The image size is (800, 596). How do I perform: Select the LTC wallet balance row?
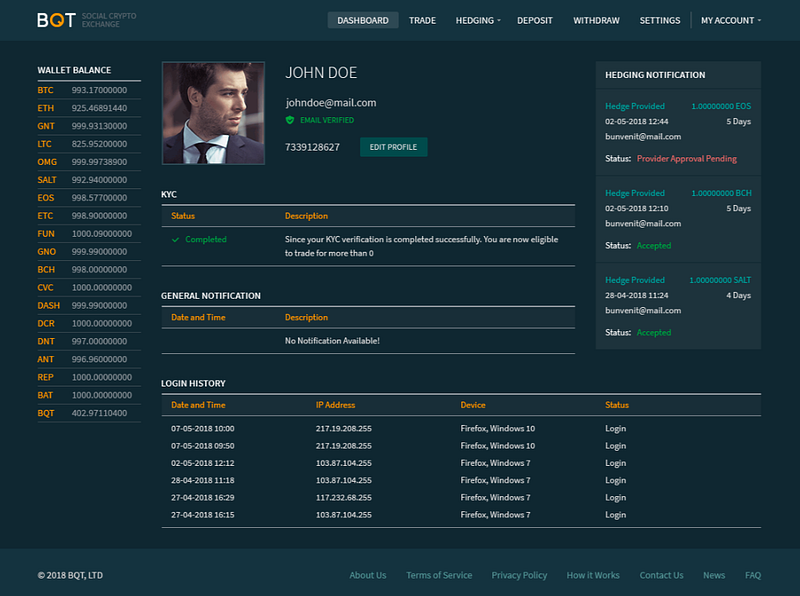click(x=89, y=144)
